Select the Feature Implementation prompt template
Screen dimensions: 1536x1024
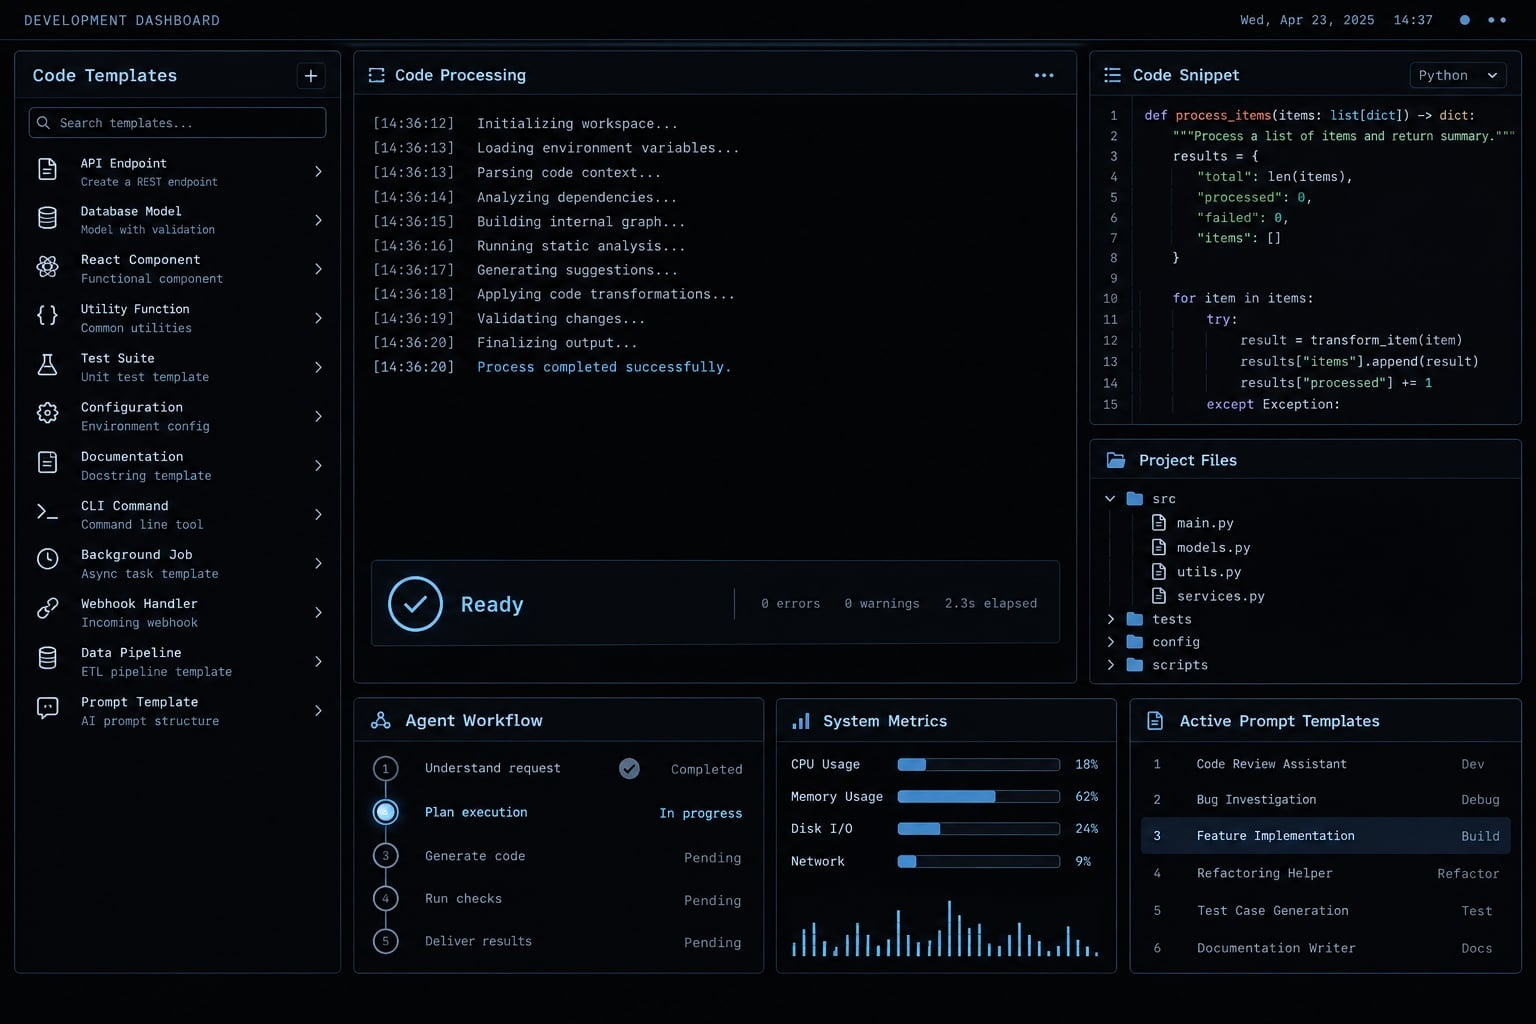click(x=1325, y=836)
